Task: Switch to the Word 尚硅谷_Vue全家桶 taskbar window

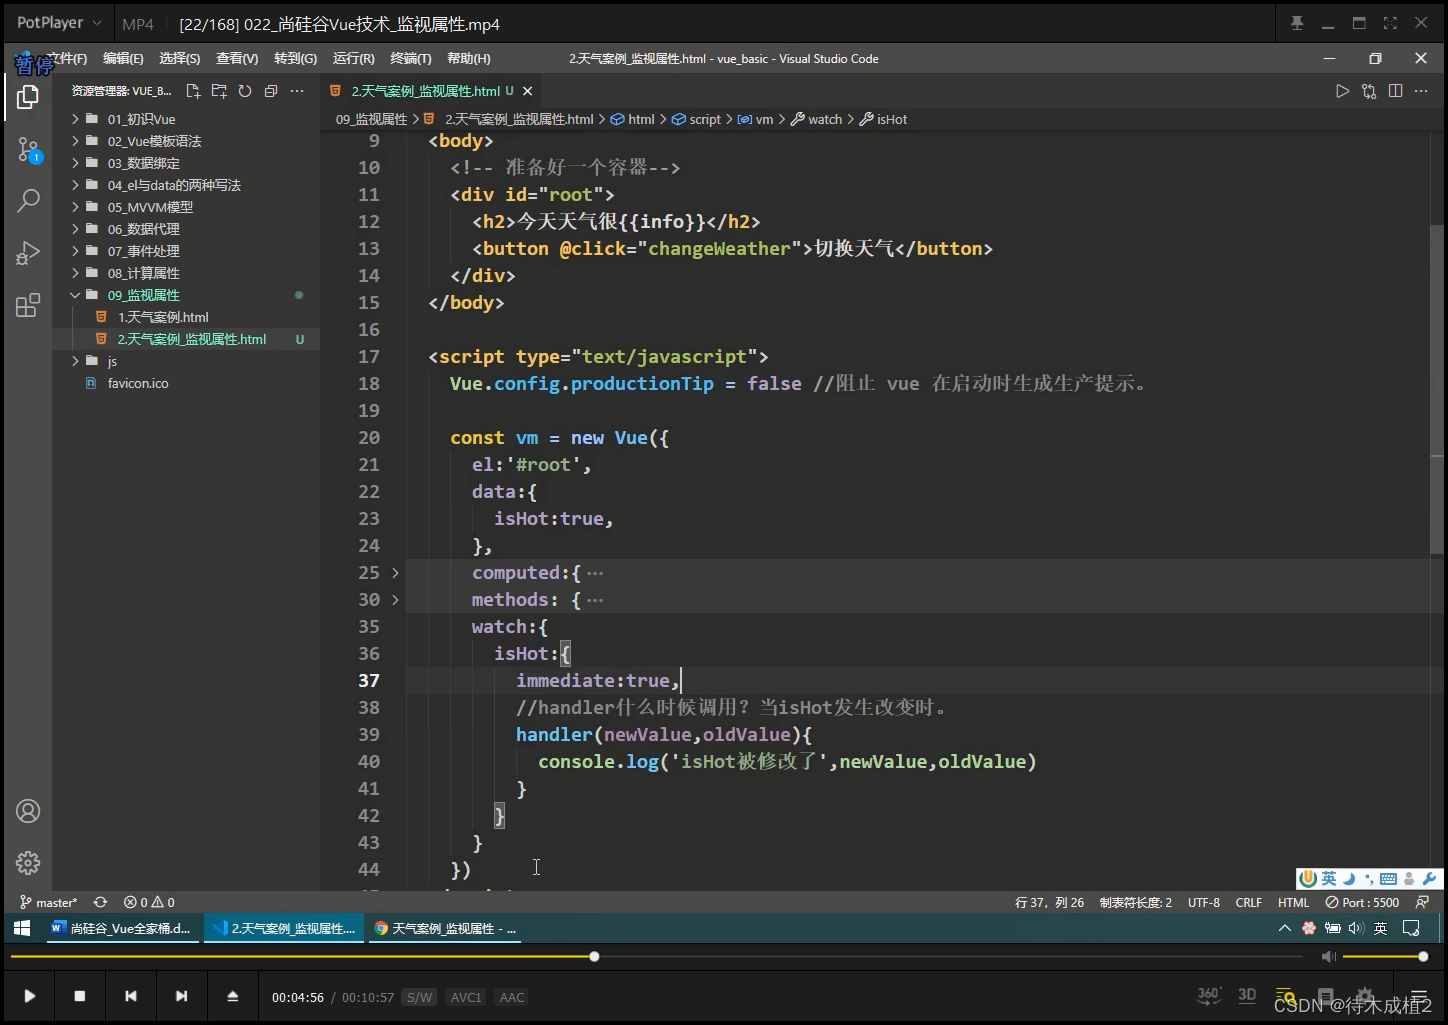Action: (122, 928)
